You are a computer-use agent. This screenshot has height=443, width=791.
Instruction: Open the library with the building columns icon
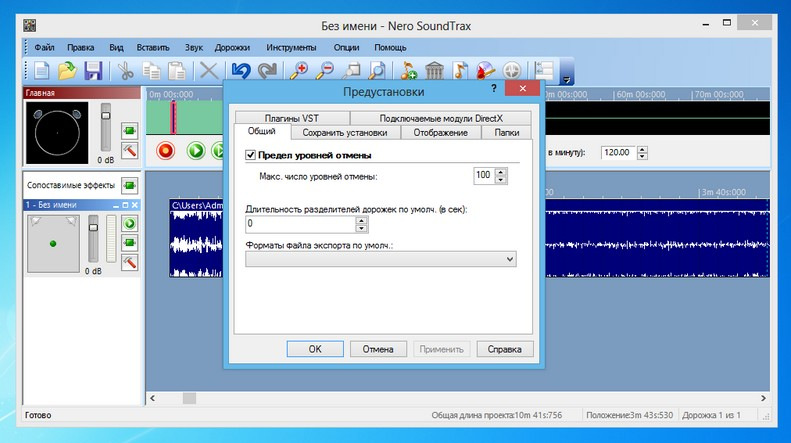coord(434,71)
